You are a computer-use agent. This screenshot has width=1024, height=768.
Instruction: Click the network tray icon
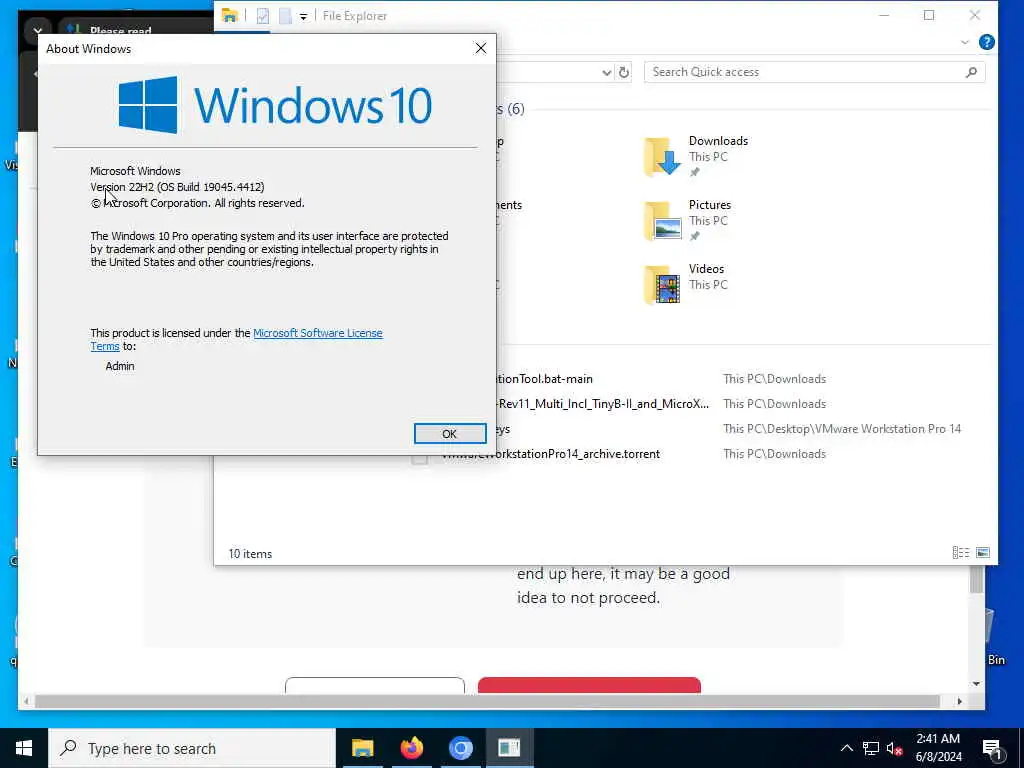pos(871,748)
